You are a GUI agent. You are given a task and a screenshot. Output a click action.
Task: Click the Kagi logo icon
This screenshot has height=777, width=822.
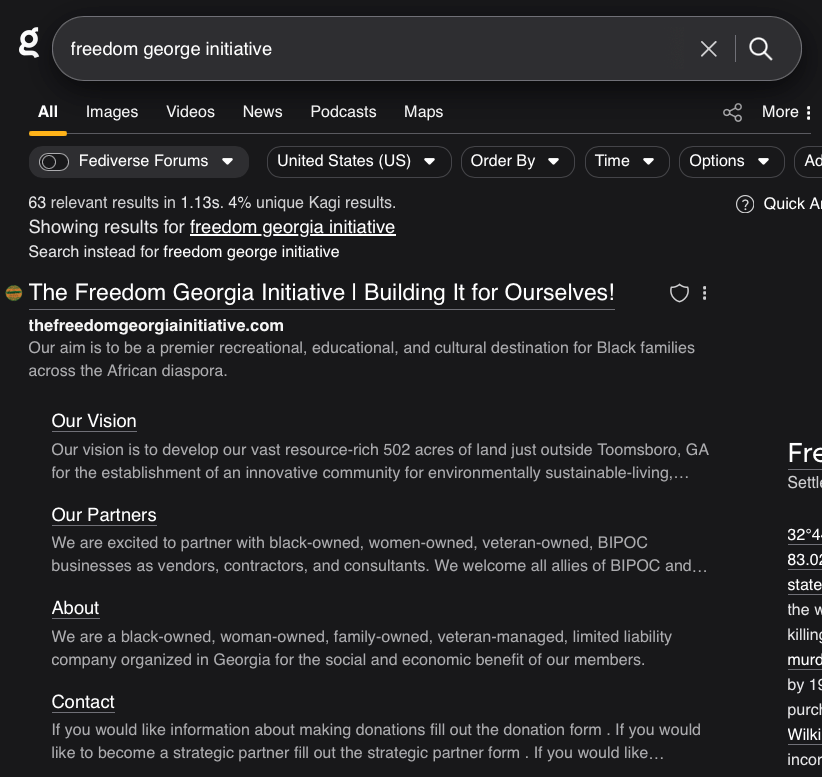[x=30, y=43]
